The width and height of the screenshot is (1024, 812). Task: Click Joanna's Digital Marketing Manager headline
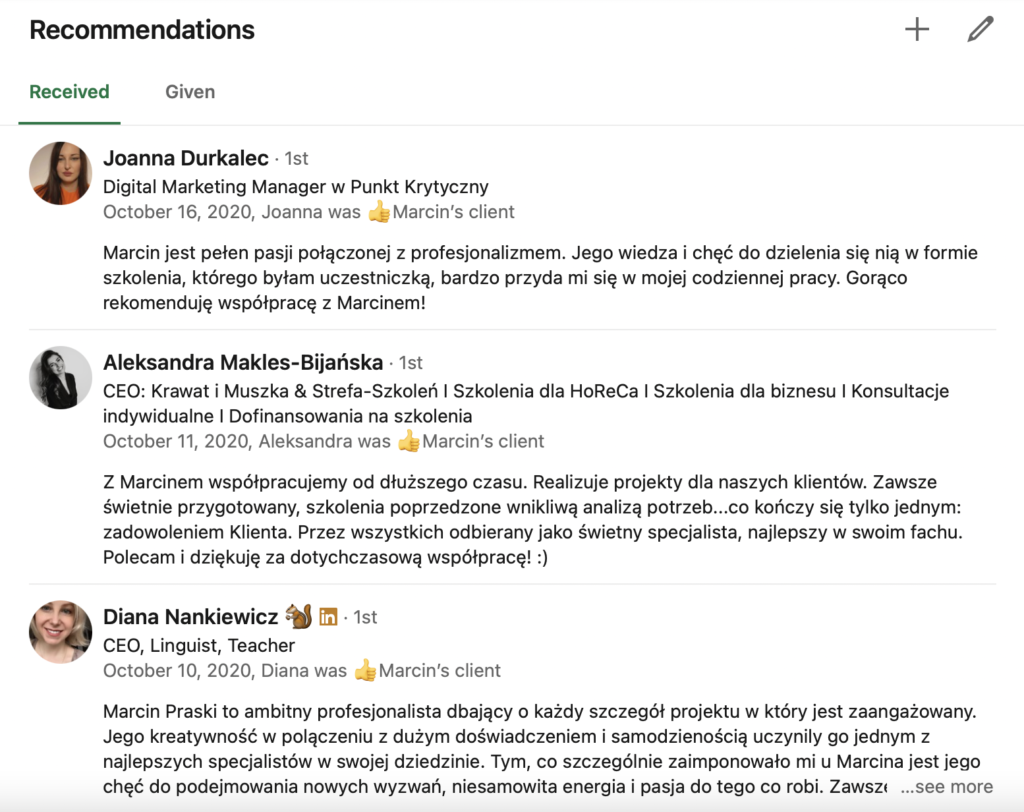coord(296,186)
